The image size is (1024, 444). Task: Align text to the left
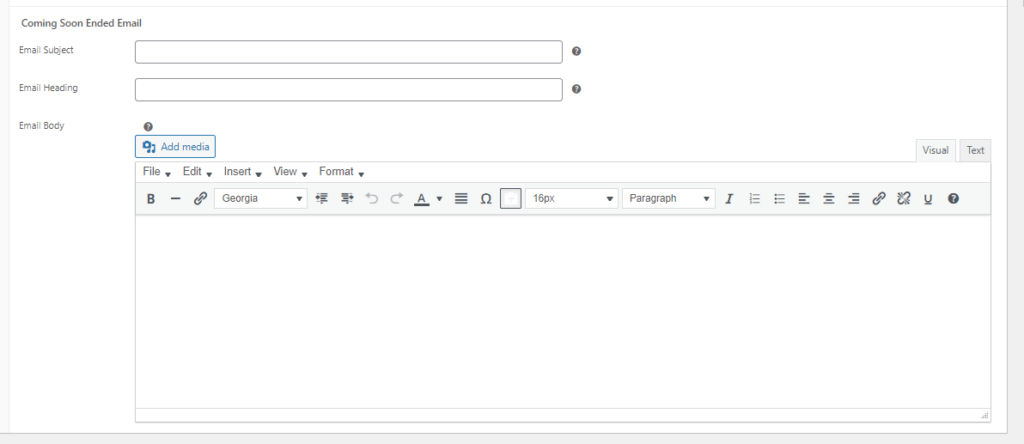point(804,198)
